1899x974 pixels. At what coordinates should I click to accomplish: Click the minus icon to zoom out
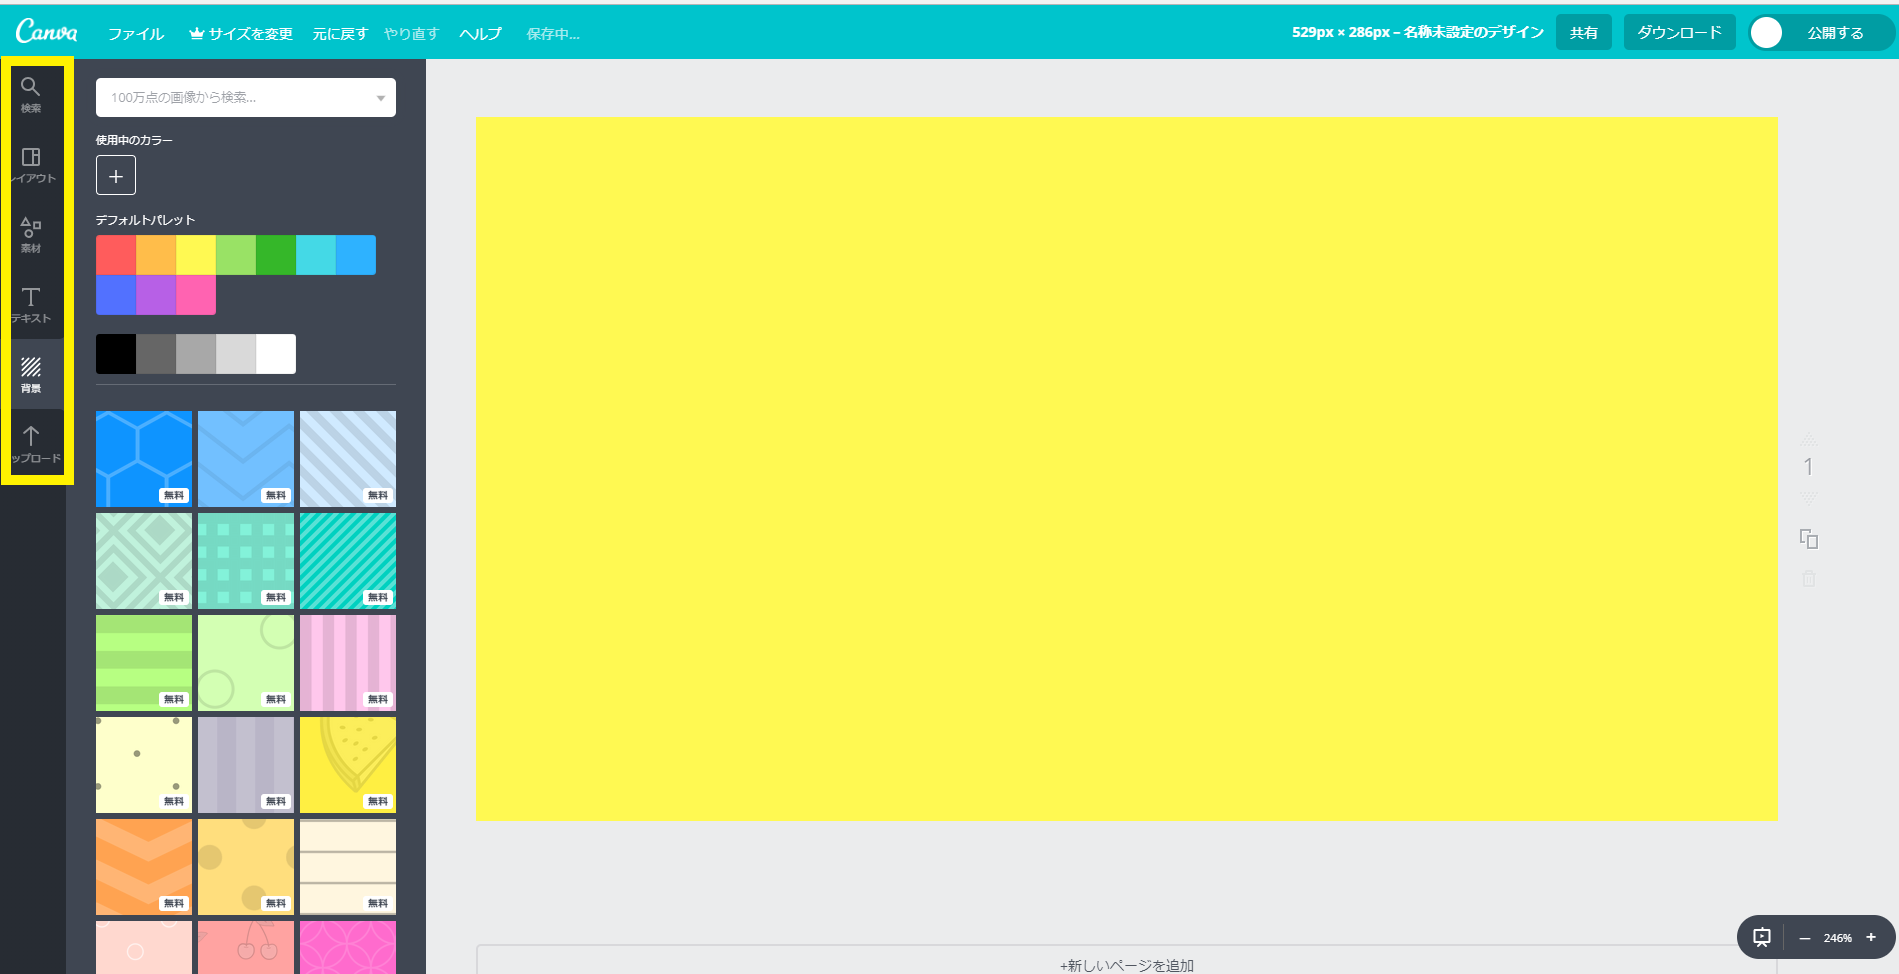[x=1805, y=938]
